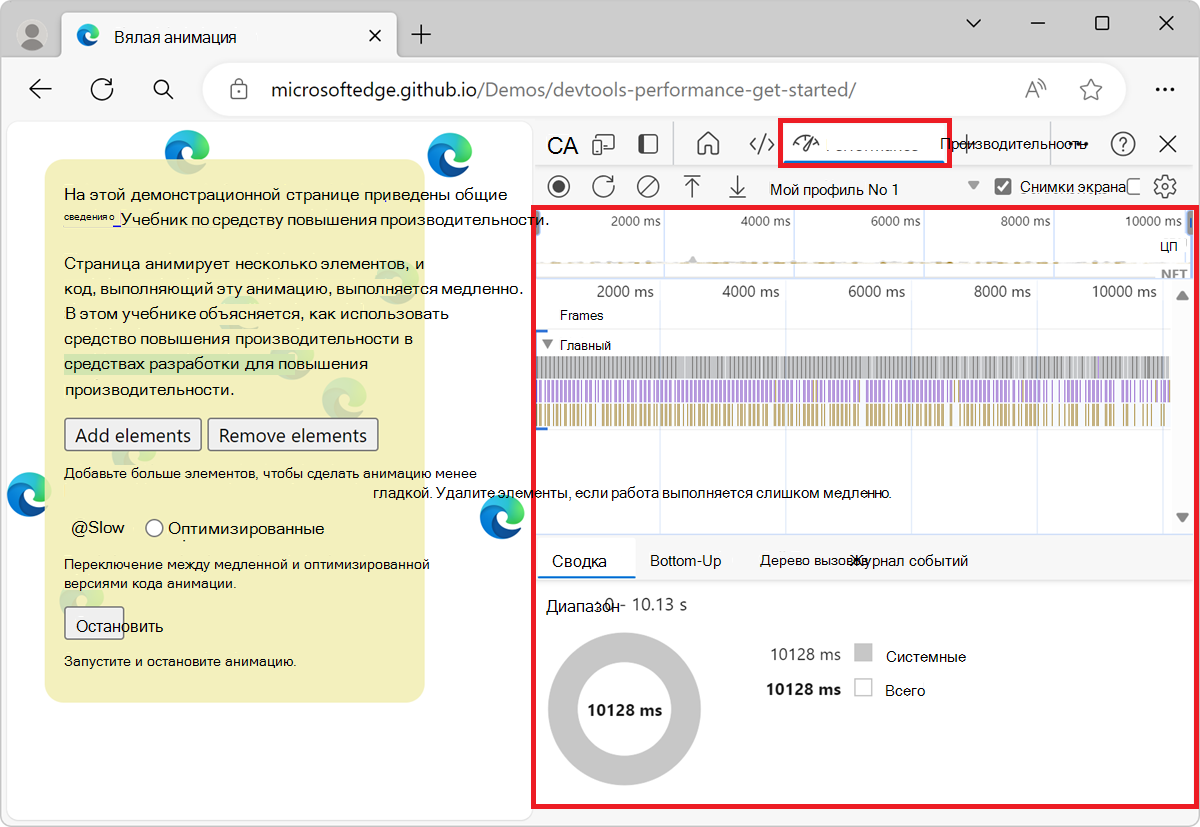Open DevTools help question mark

1123,144
